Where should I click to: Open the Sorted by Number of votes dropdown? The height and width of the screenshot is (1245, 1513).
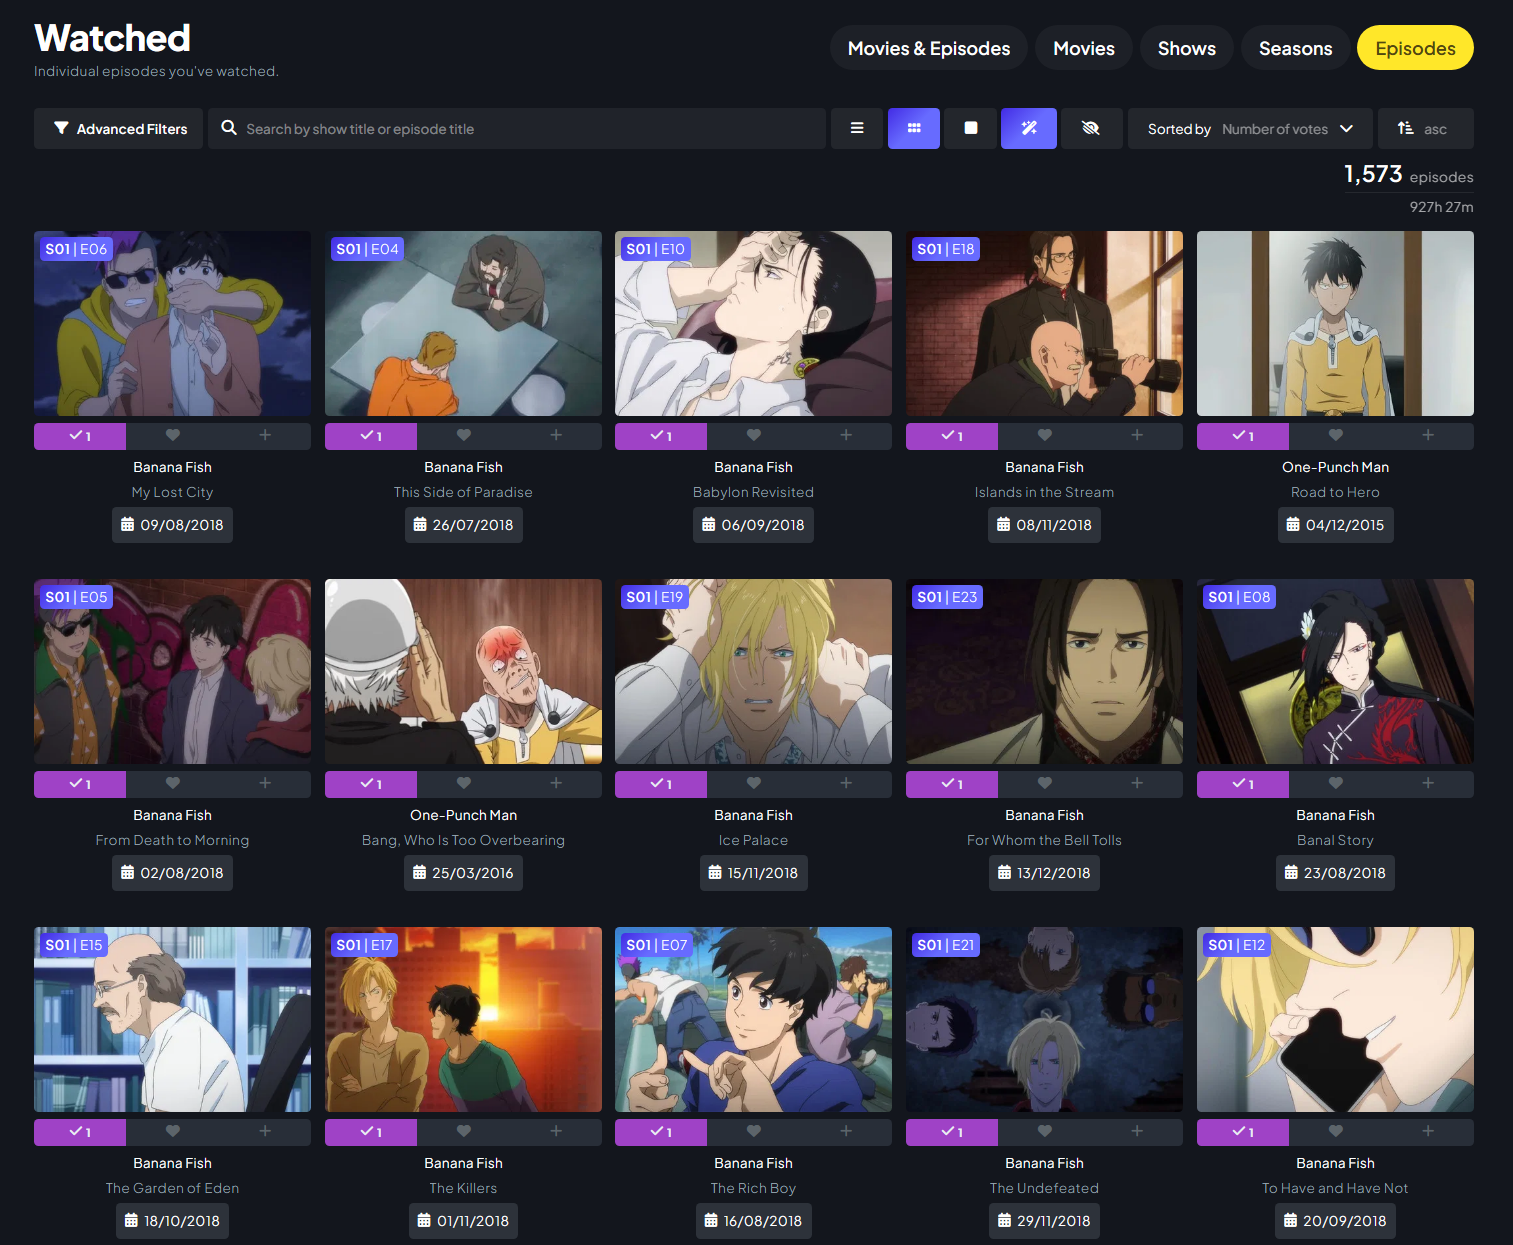(x=1250, y=129)
